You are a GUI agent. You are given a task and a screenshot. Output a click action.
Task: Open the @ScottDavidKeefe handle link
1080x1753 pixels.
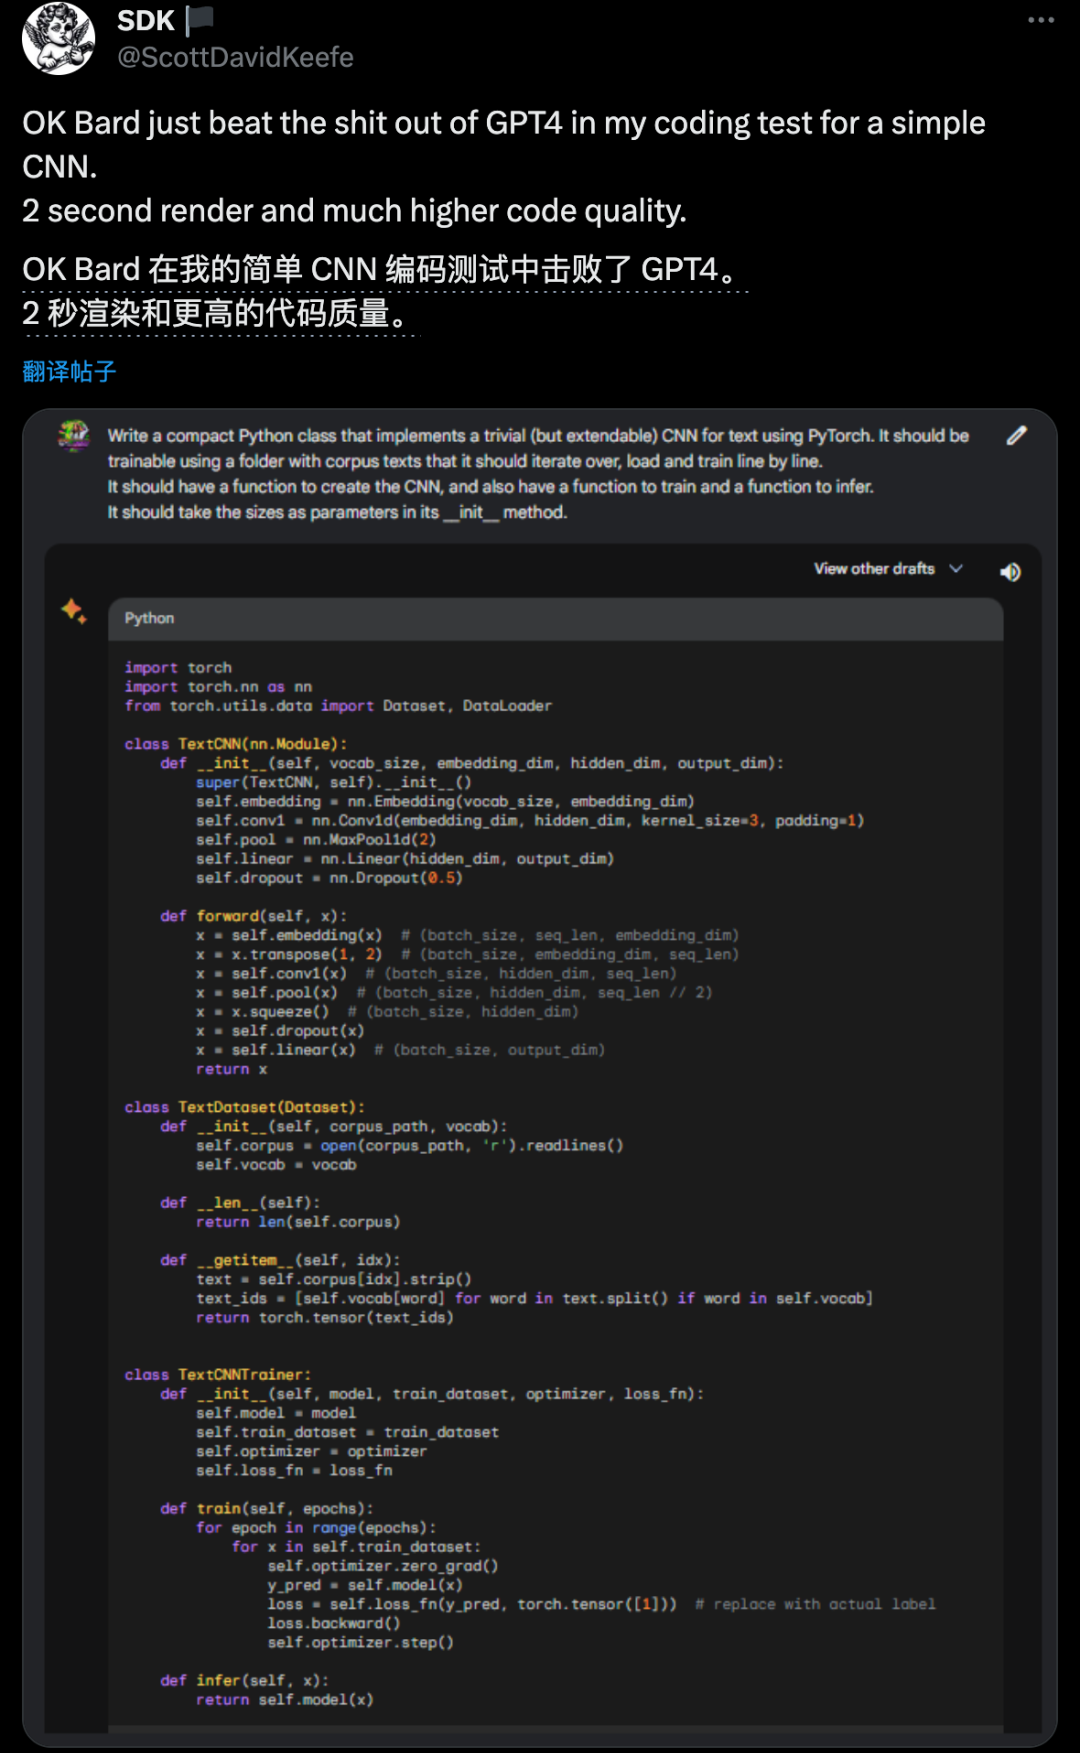tap(235, 57)
